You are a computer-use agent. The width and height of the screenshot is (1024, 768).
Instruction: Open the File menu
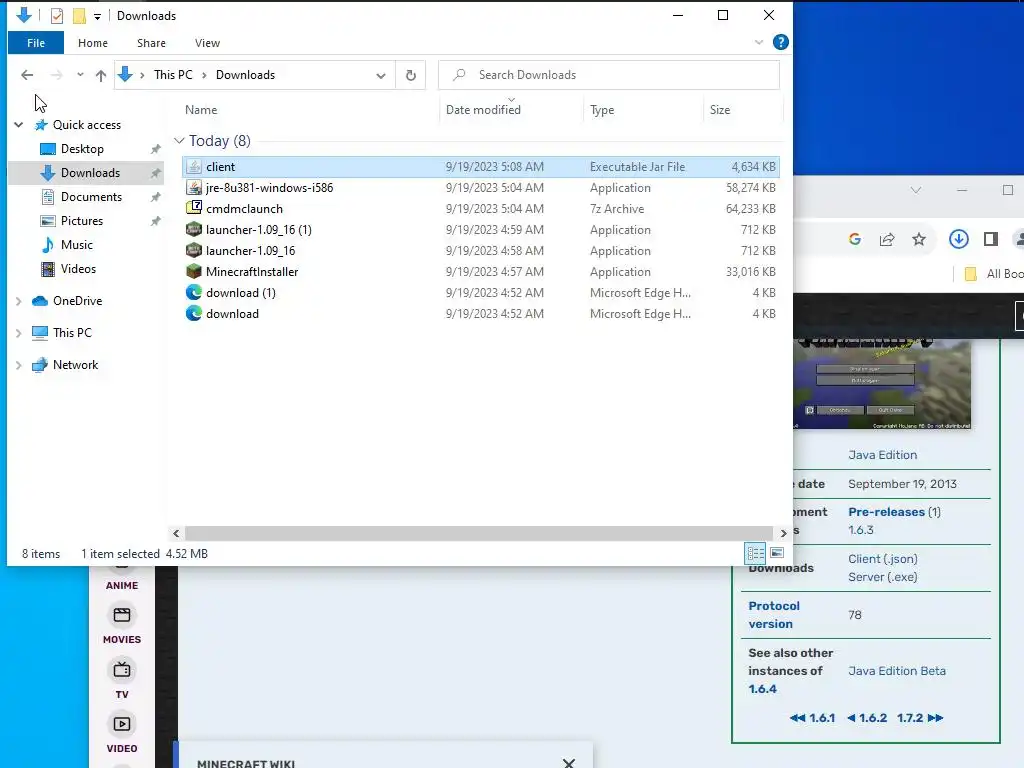coord(36,43)
